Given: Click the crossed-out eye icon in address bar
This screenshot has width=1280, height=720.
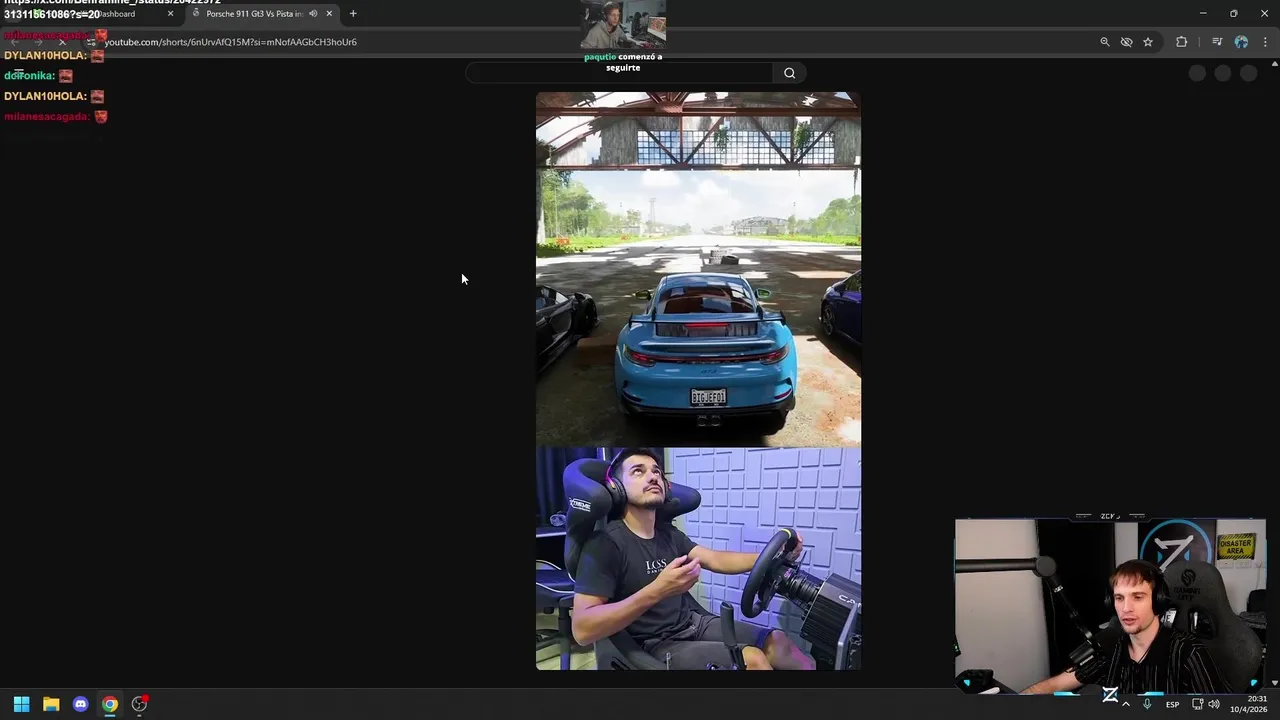Looking at the screenshot, I should [x=1126, y=42].
